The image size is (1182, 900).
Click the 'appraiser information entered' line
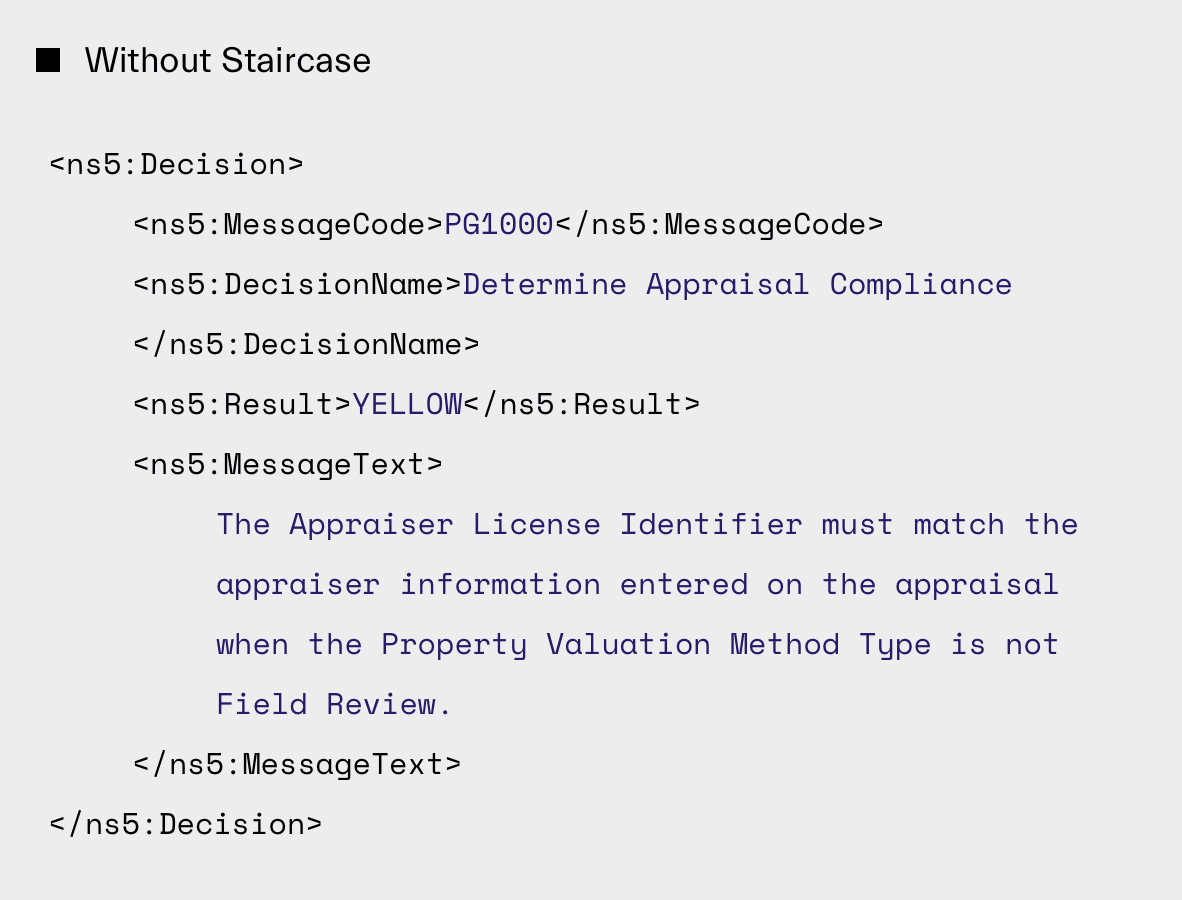(638, 585)
